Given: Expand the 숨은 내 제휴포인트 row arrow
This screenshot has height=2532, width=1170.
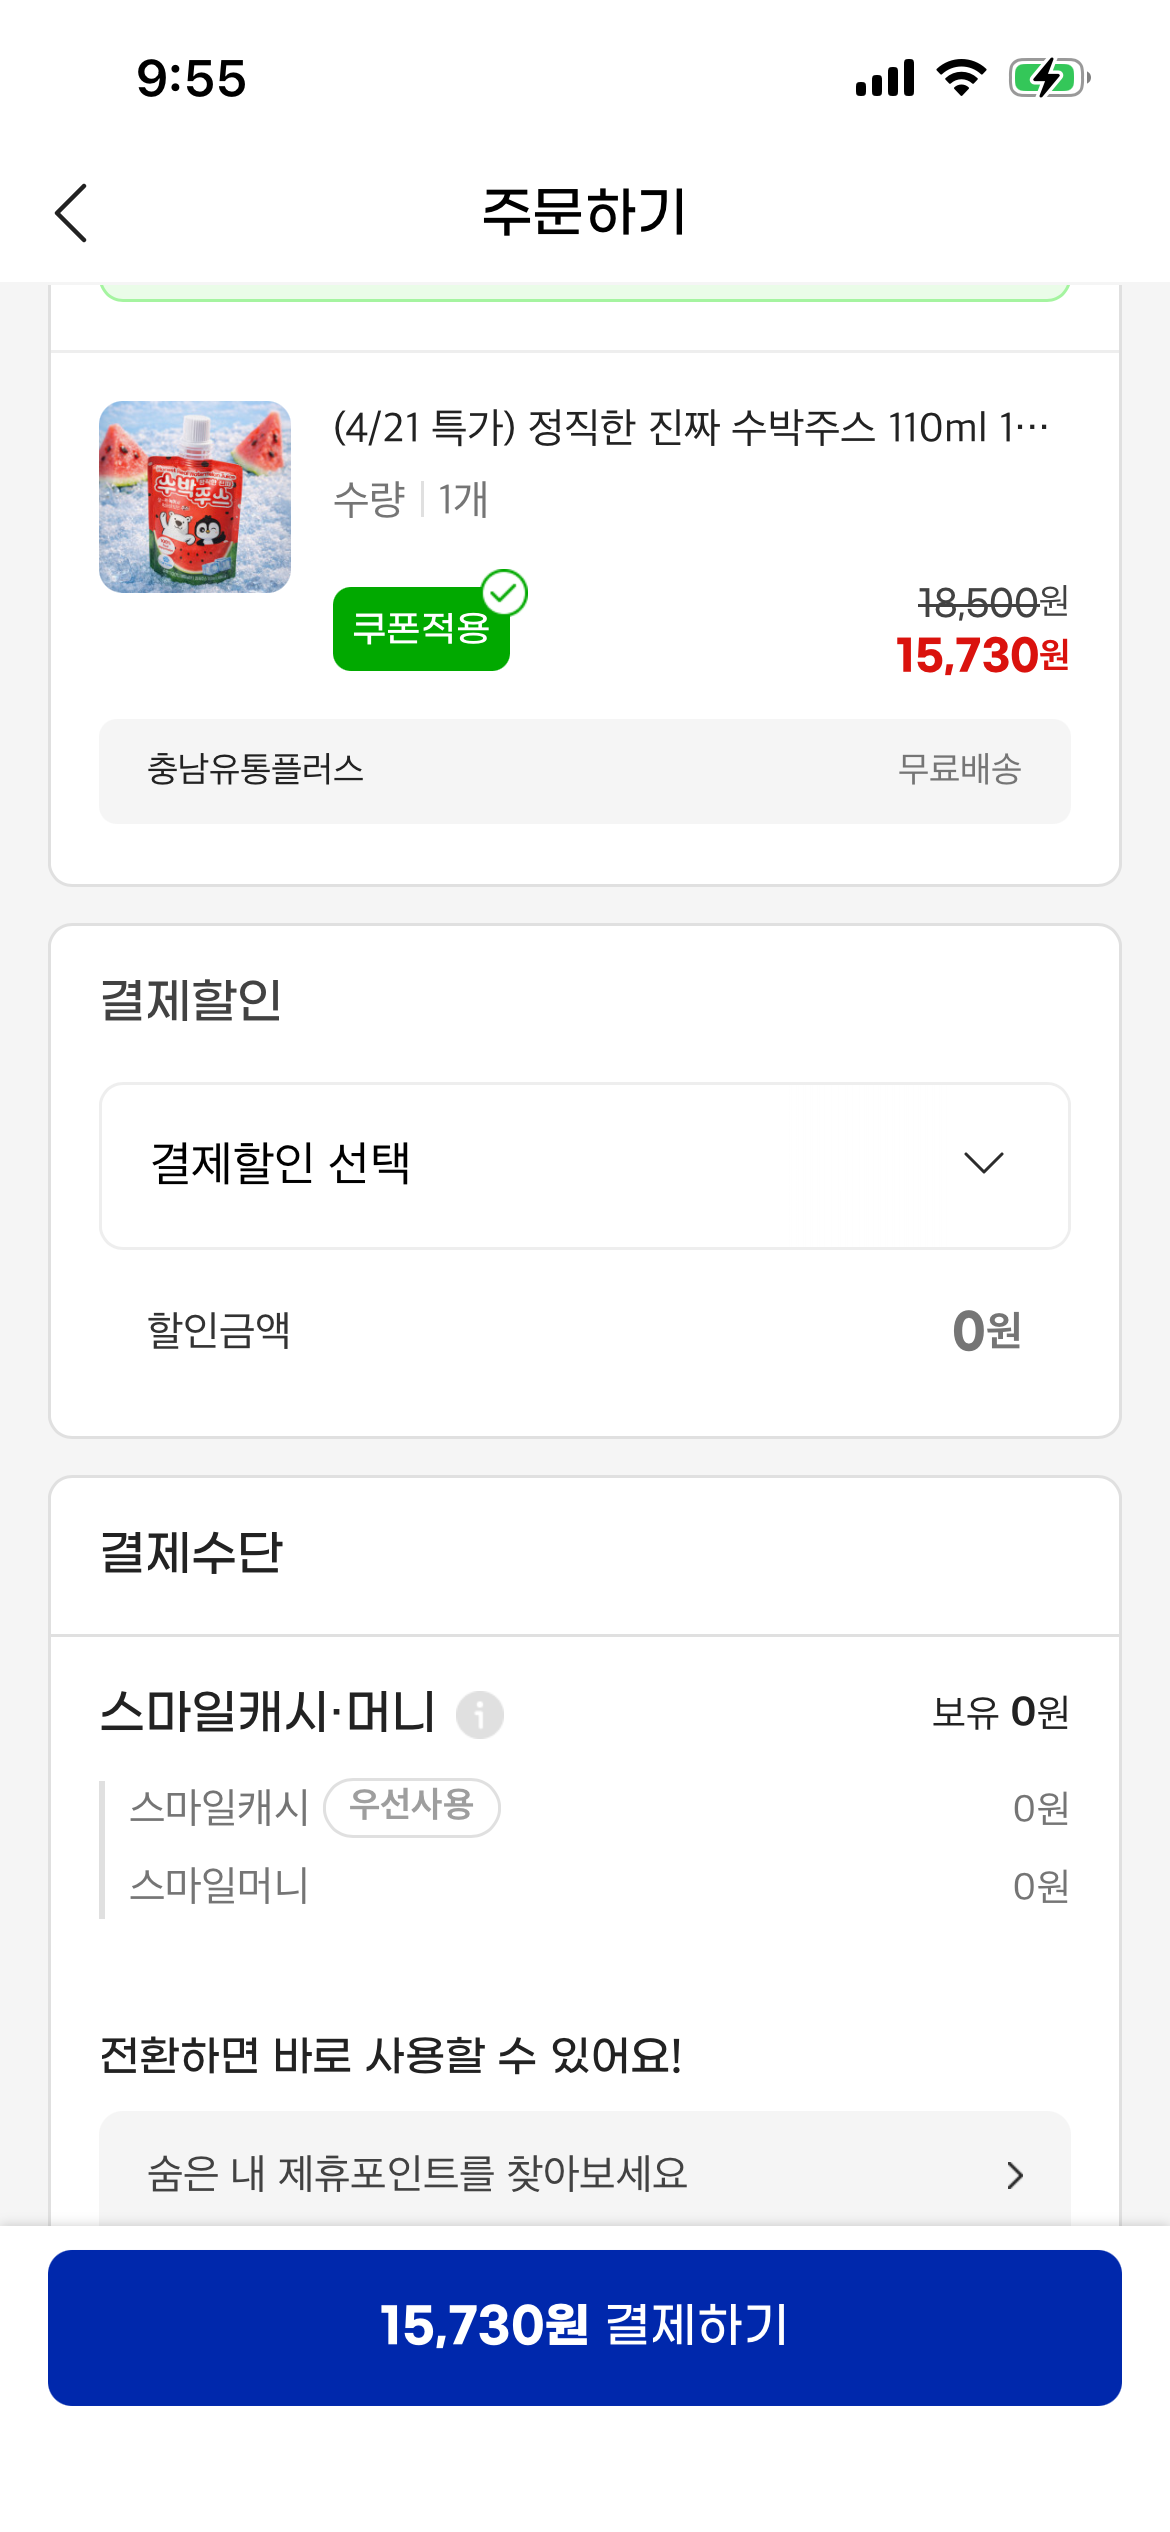Looking at the screenshot, I should (1015, 2175).
